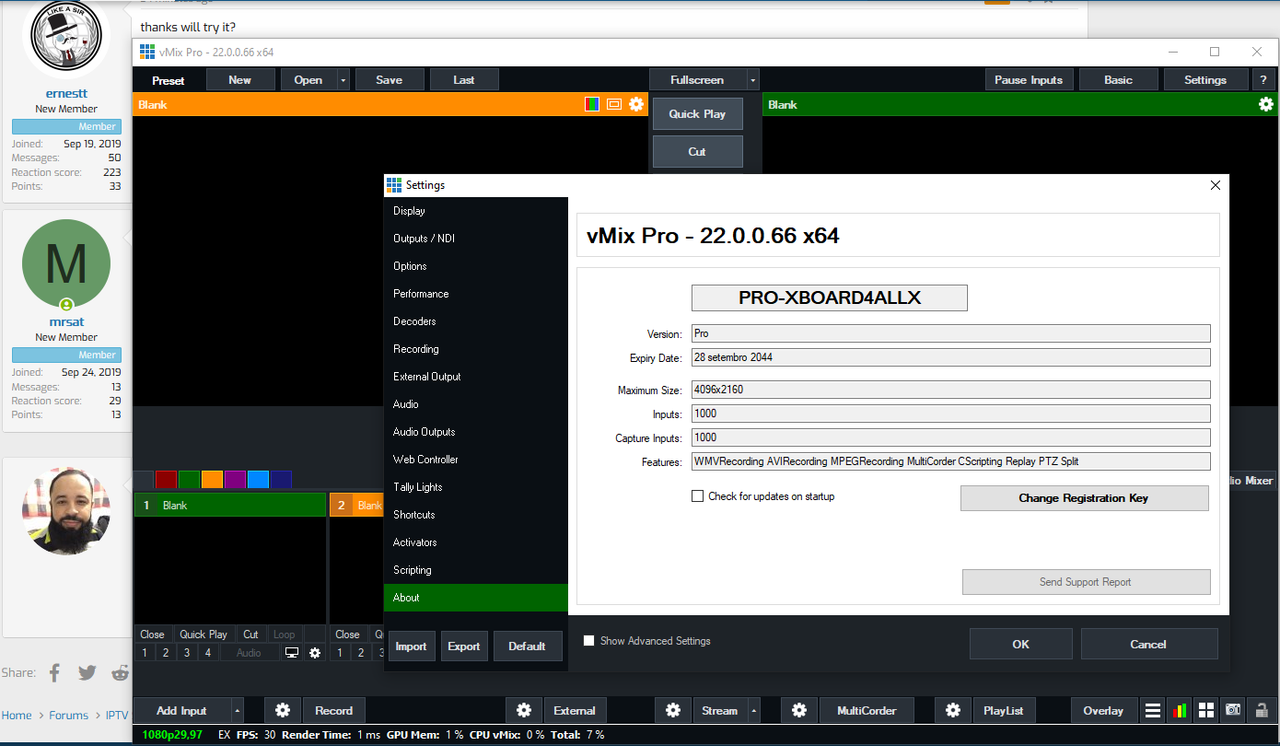Viewport: 1280px width, 746px height.
Task: Click the Features text field
Action: click(x=951, y=462)
